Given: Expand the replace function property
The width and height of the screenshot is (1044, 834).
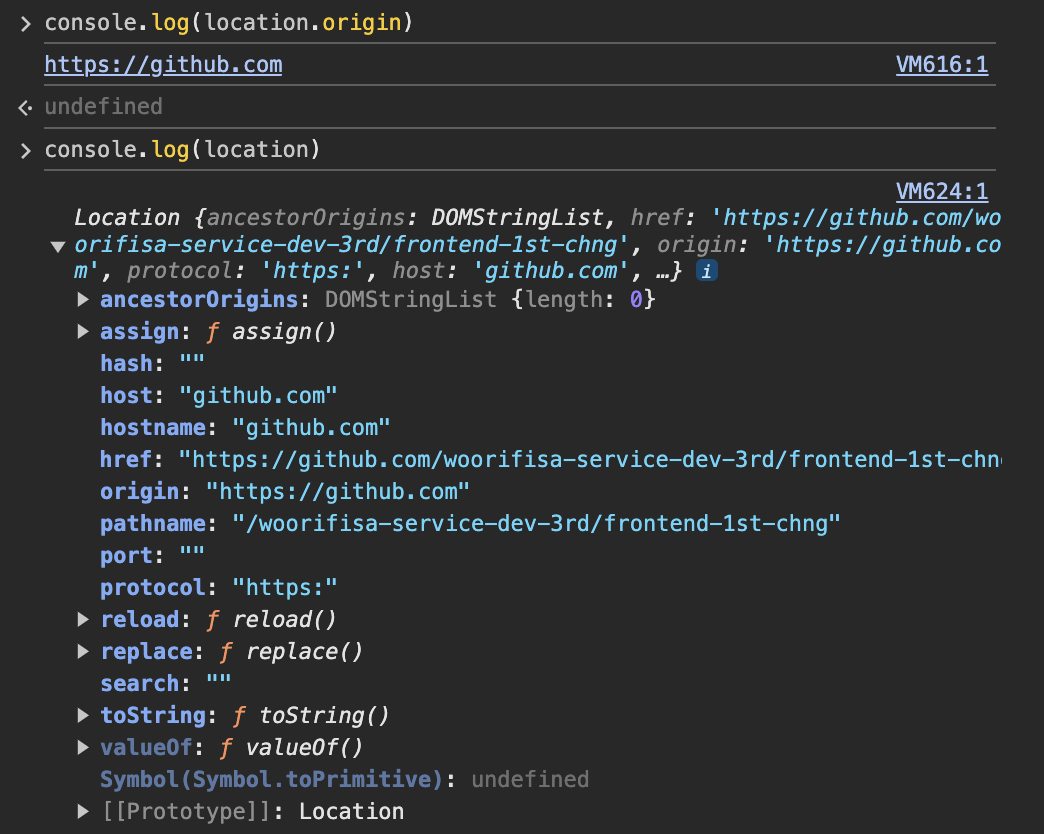Looking at the screenshot, I should [83, 652].
